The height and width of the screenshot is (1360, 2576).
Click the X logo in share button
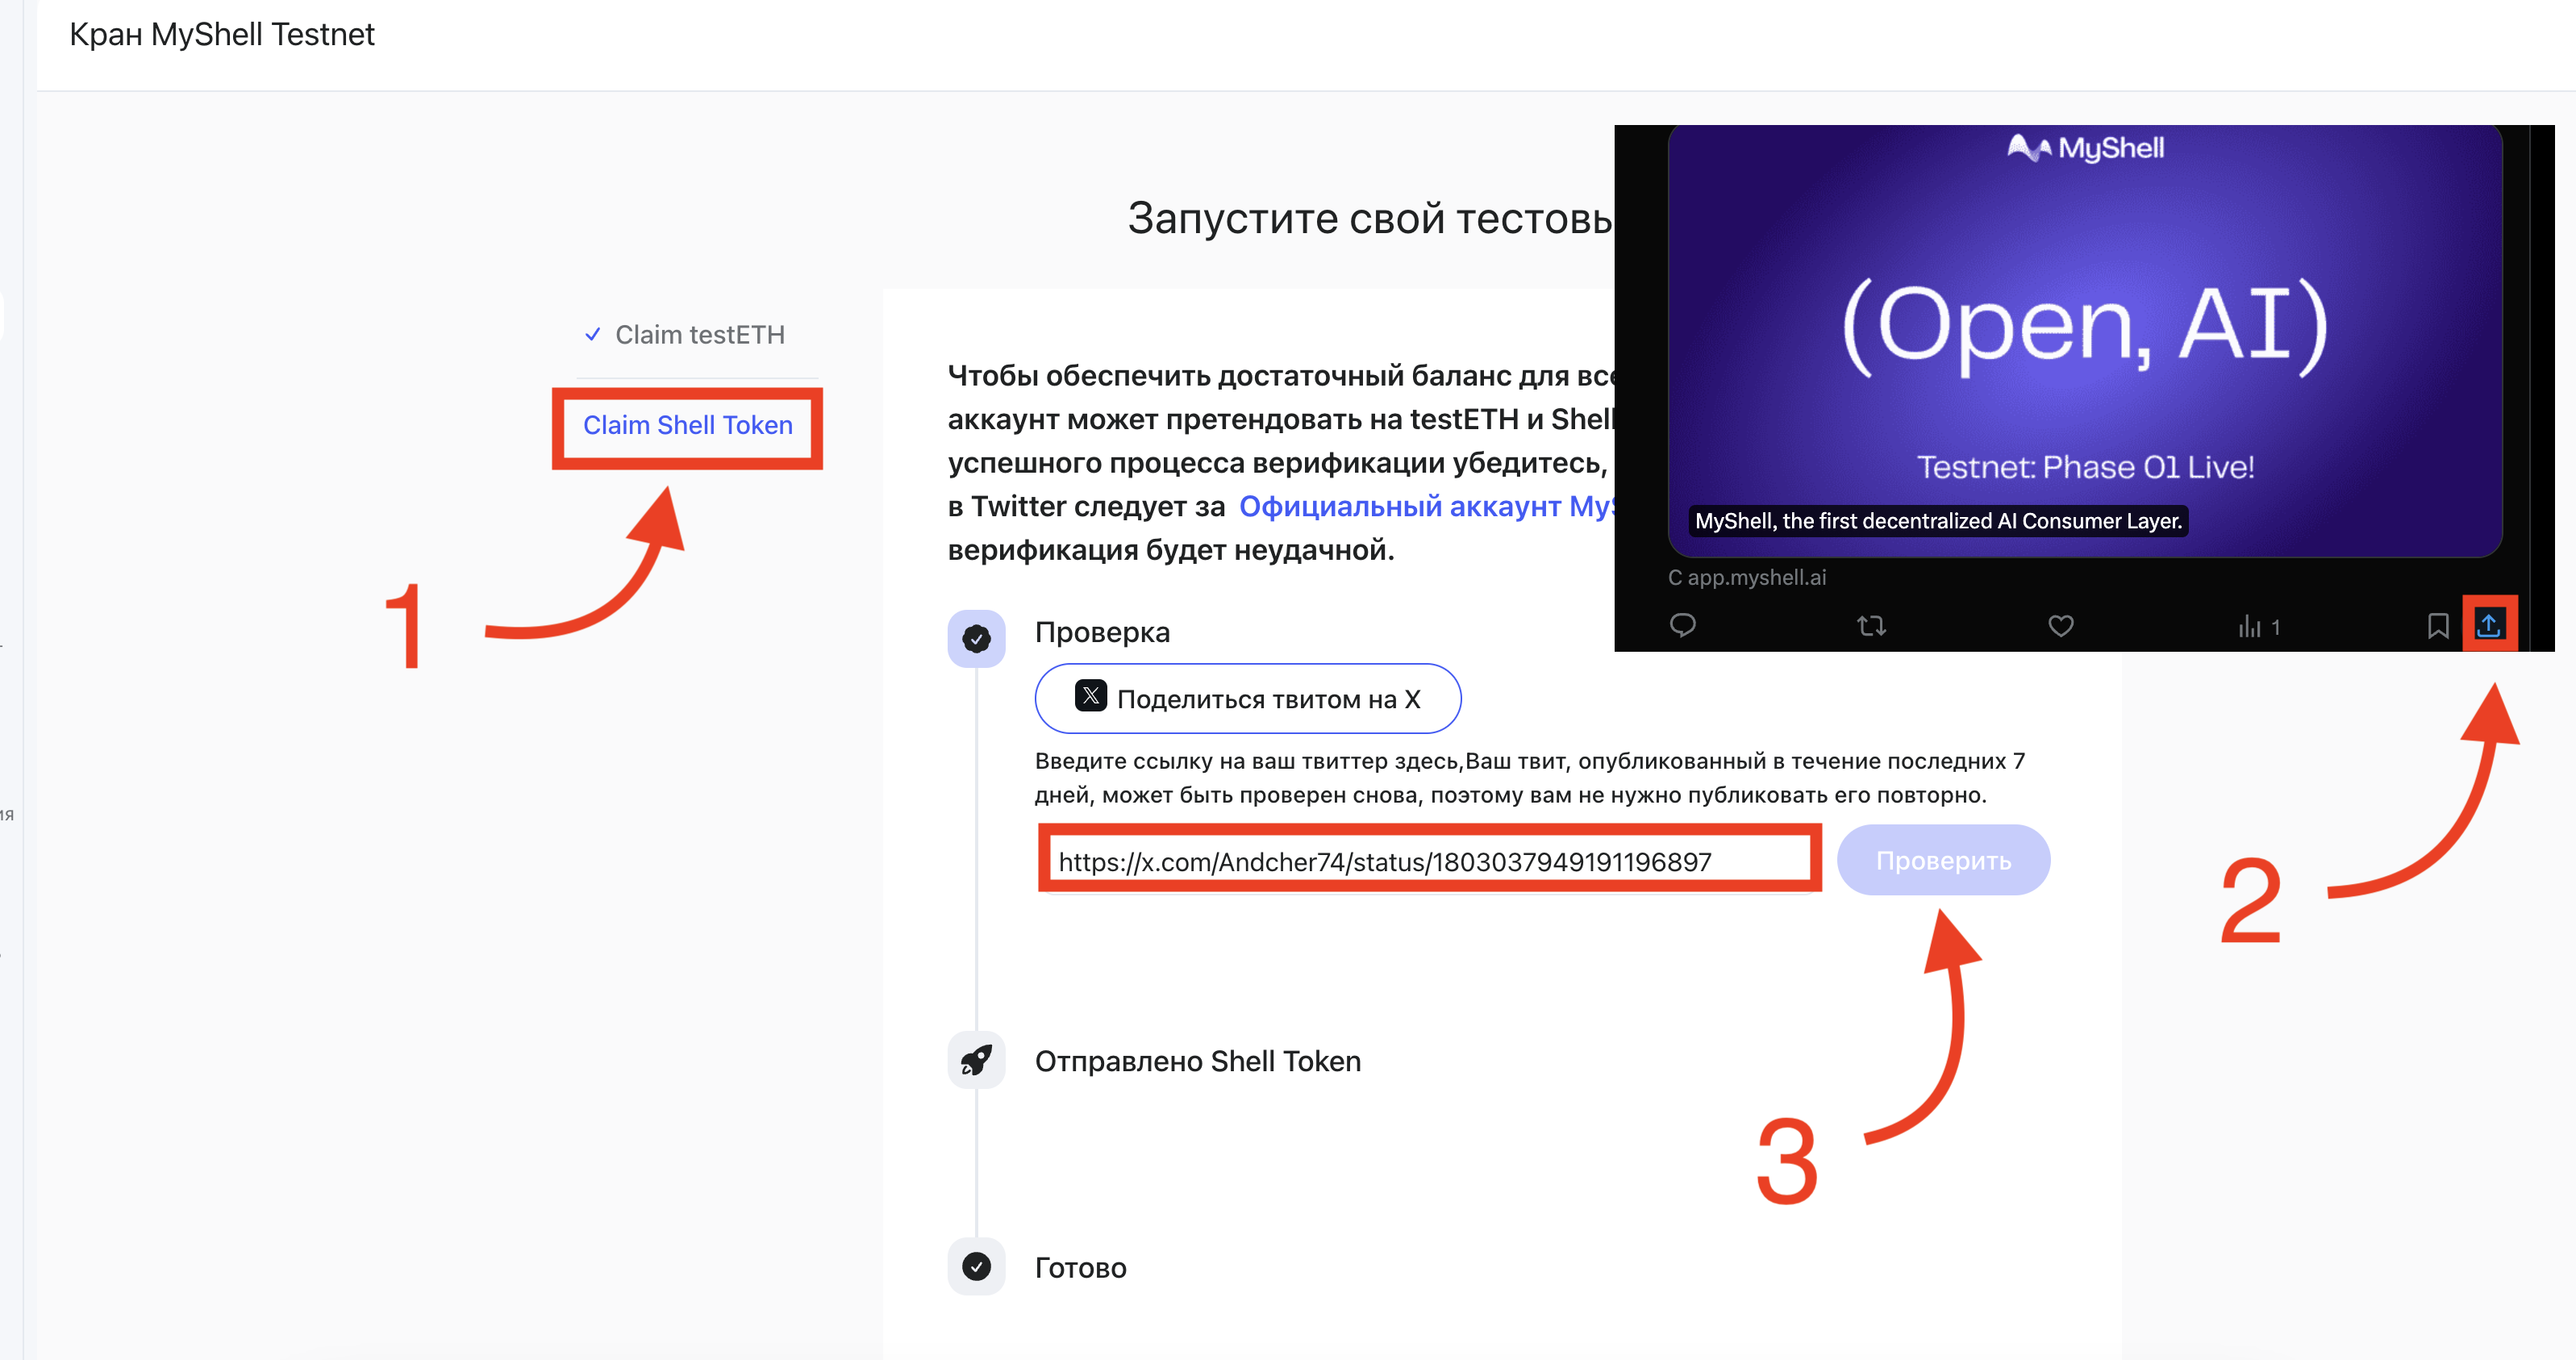(x=1090, y=696)
